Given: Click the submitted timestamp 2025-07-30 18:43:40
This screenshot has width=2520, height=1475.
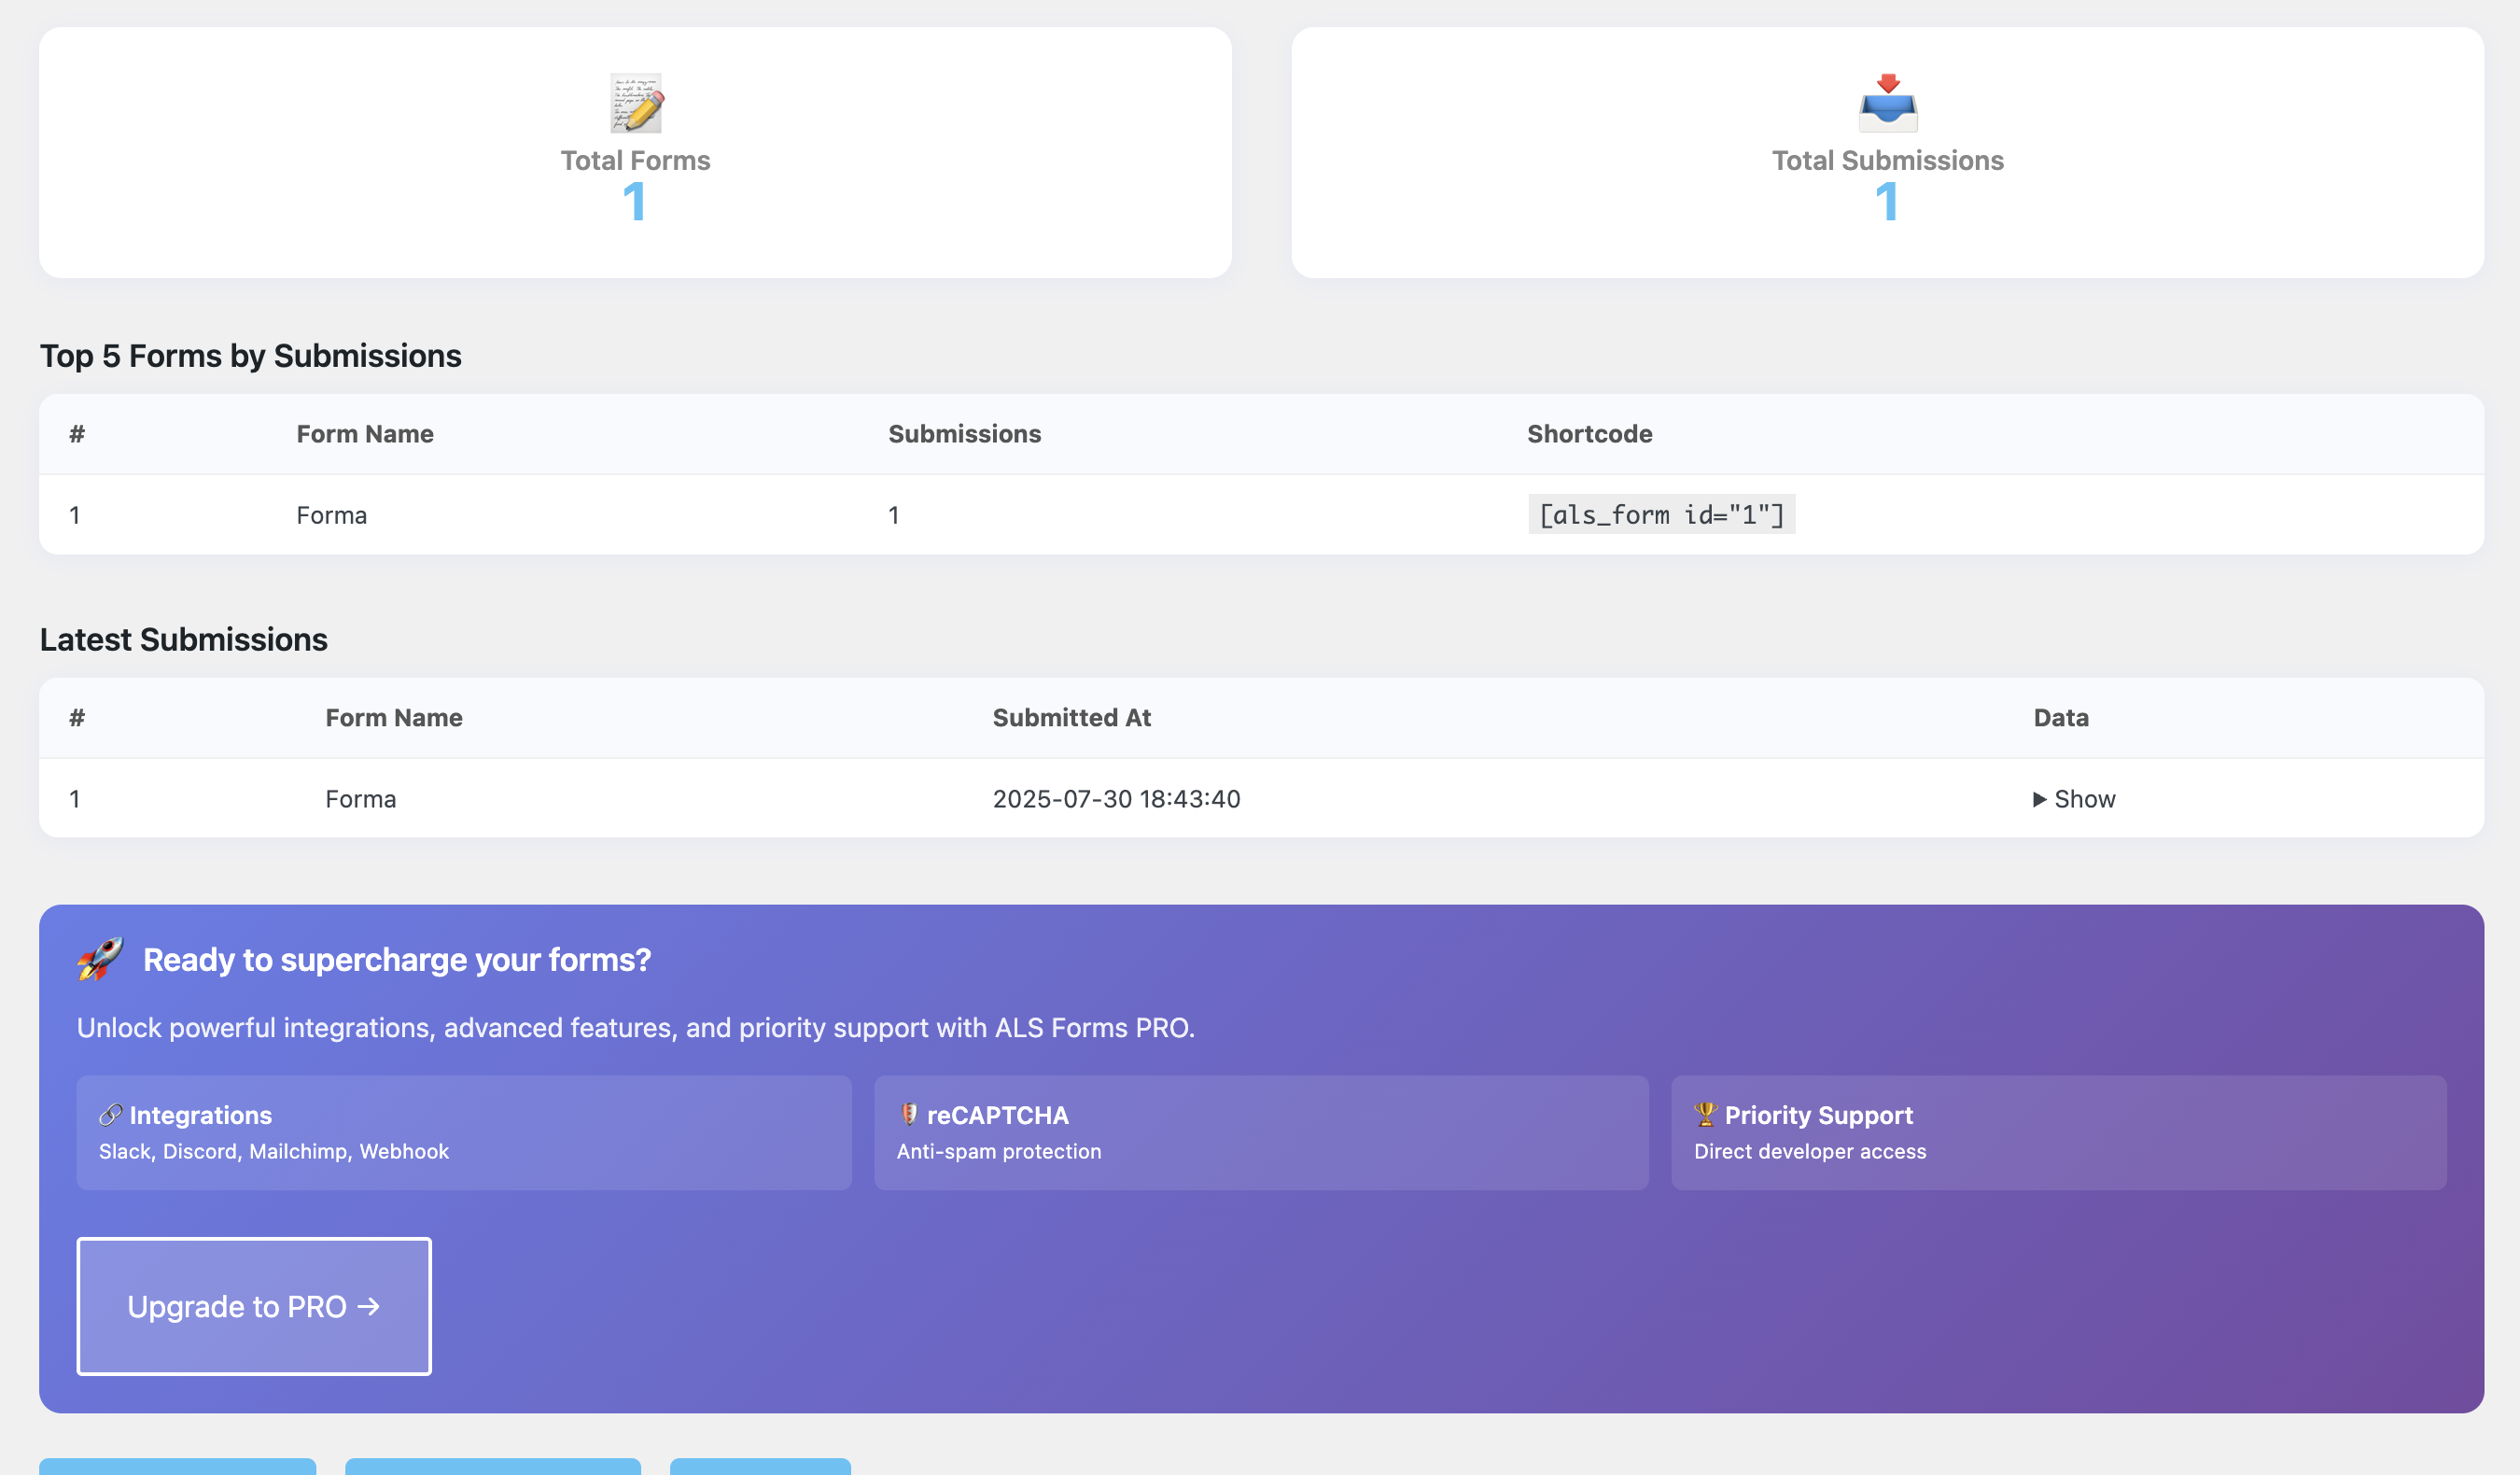Looking at the screenshot, I should [x=1116, y=799].
